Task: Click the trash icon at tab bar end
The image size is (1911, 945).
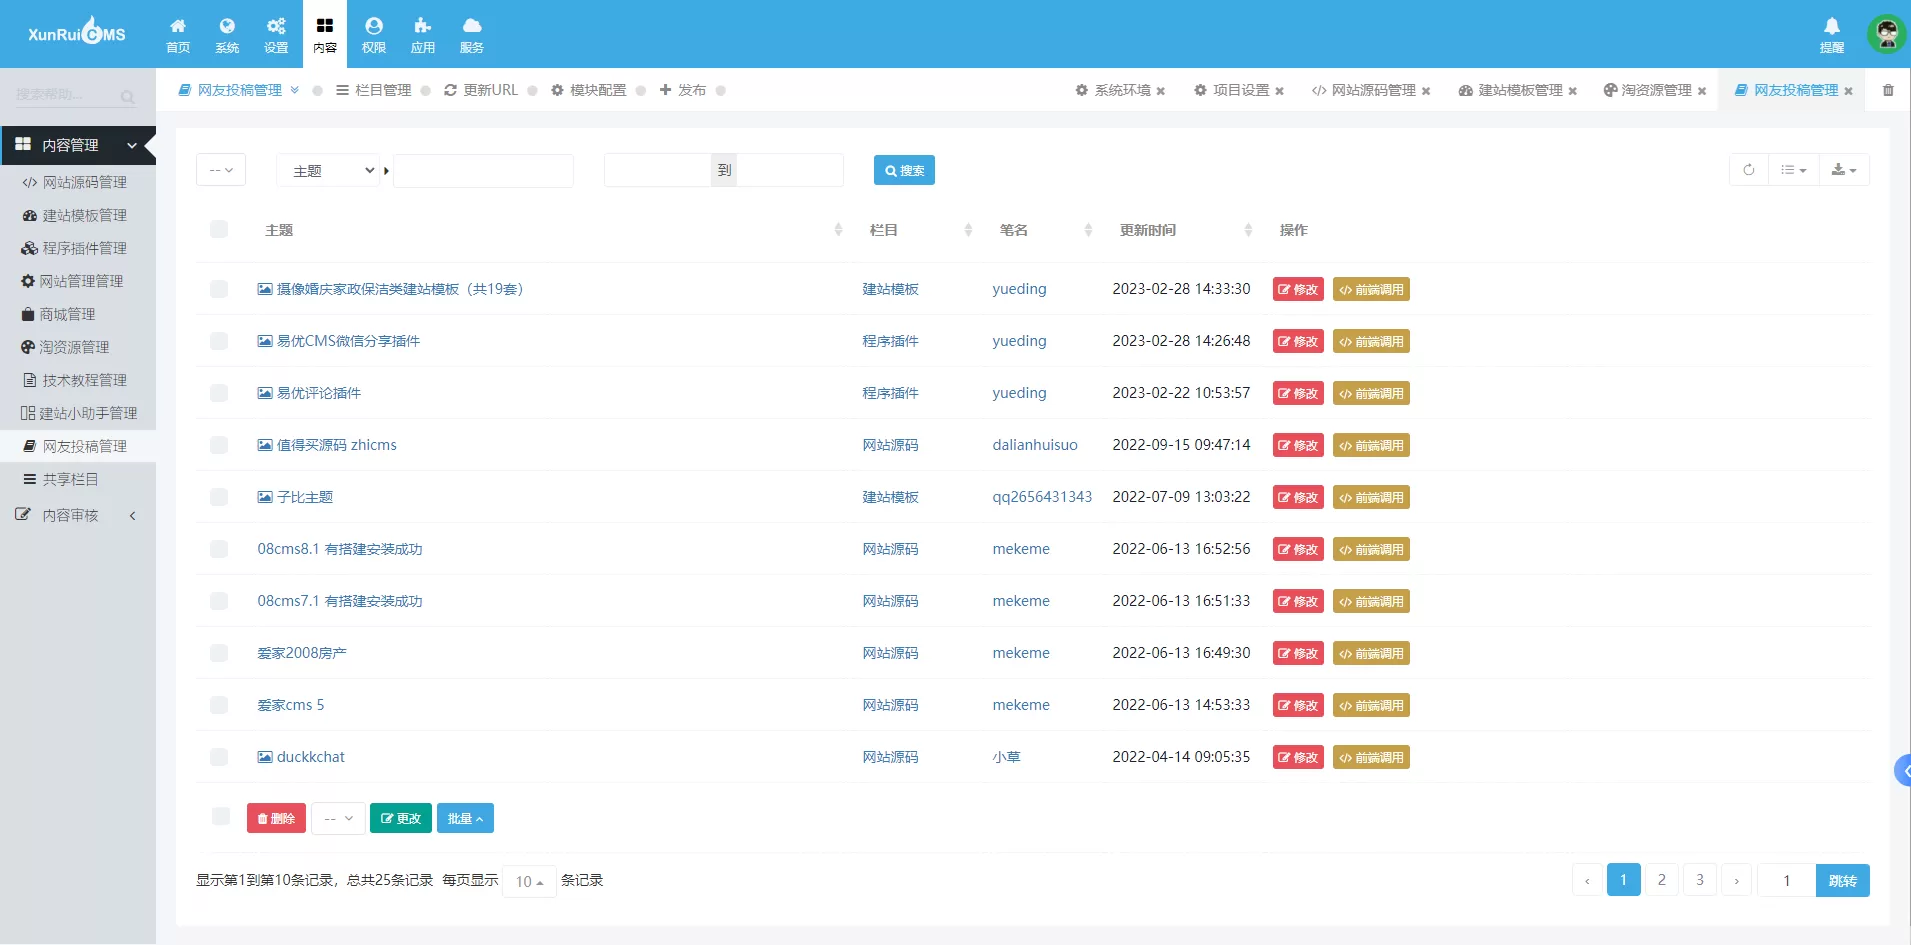Action: (1888, 90)
